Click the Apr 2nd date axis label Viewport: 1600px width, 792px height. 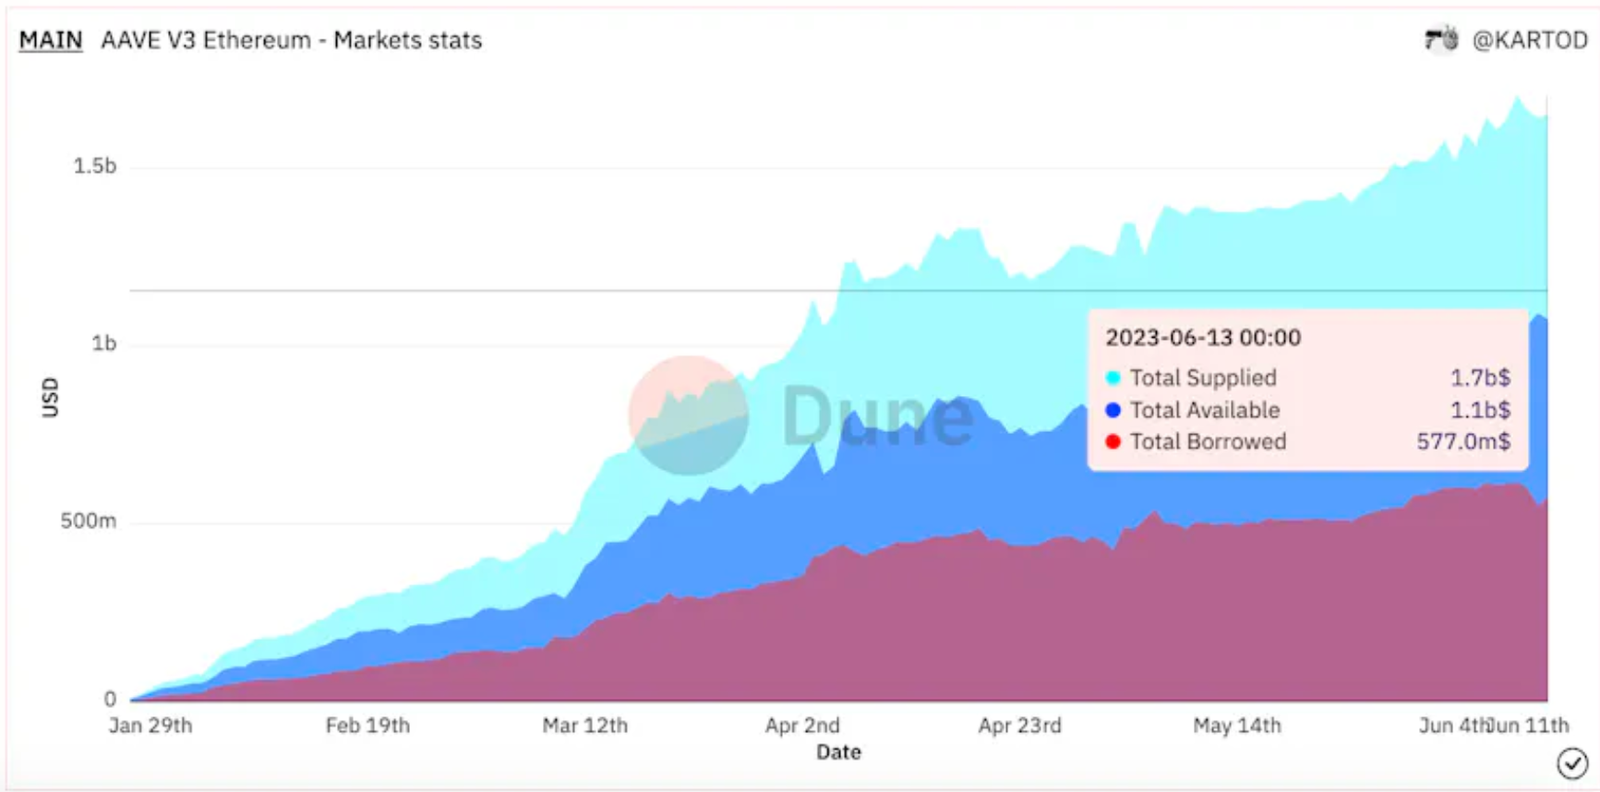tap(802, 726)
